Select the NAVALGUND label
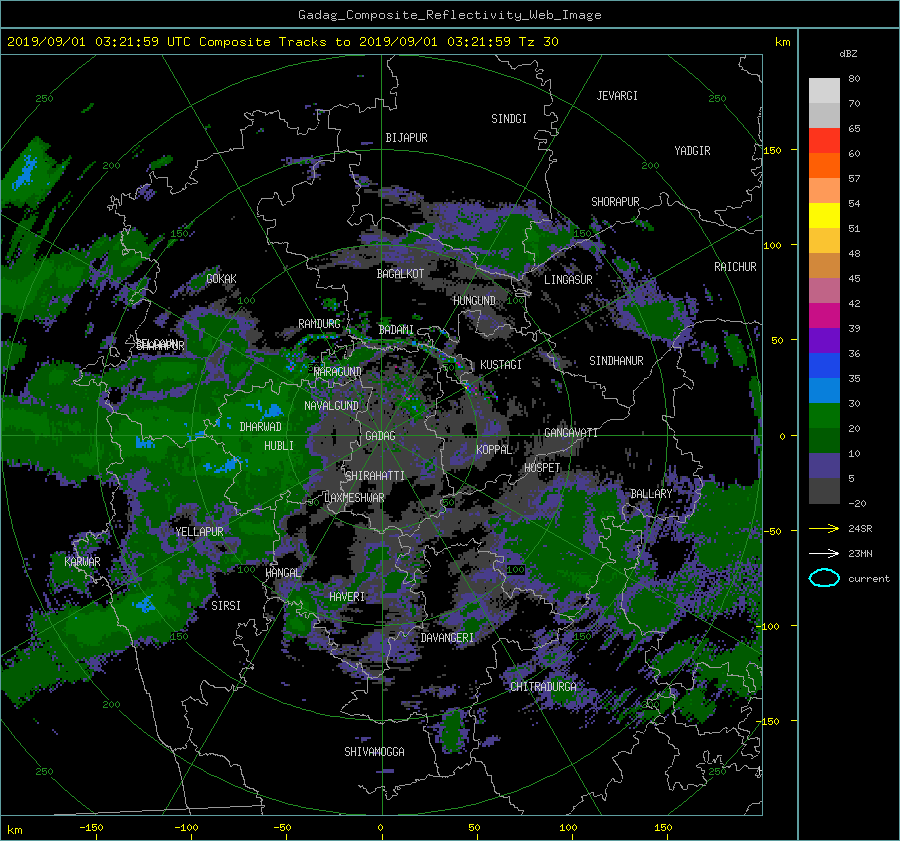900x841 pixels. pyautogui.click(x=331, y=405)
